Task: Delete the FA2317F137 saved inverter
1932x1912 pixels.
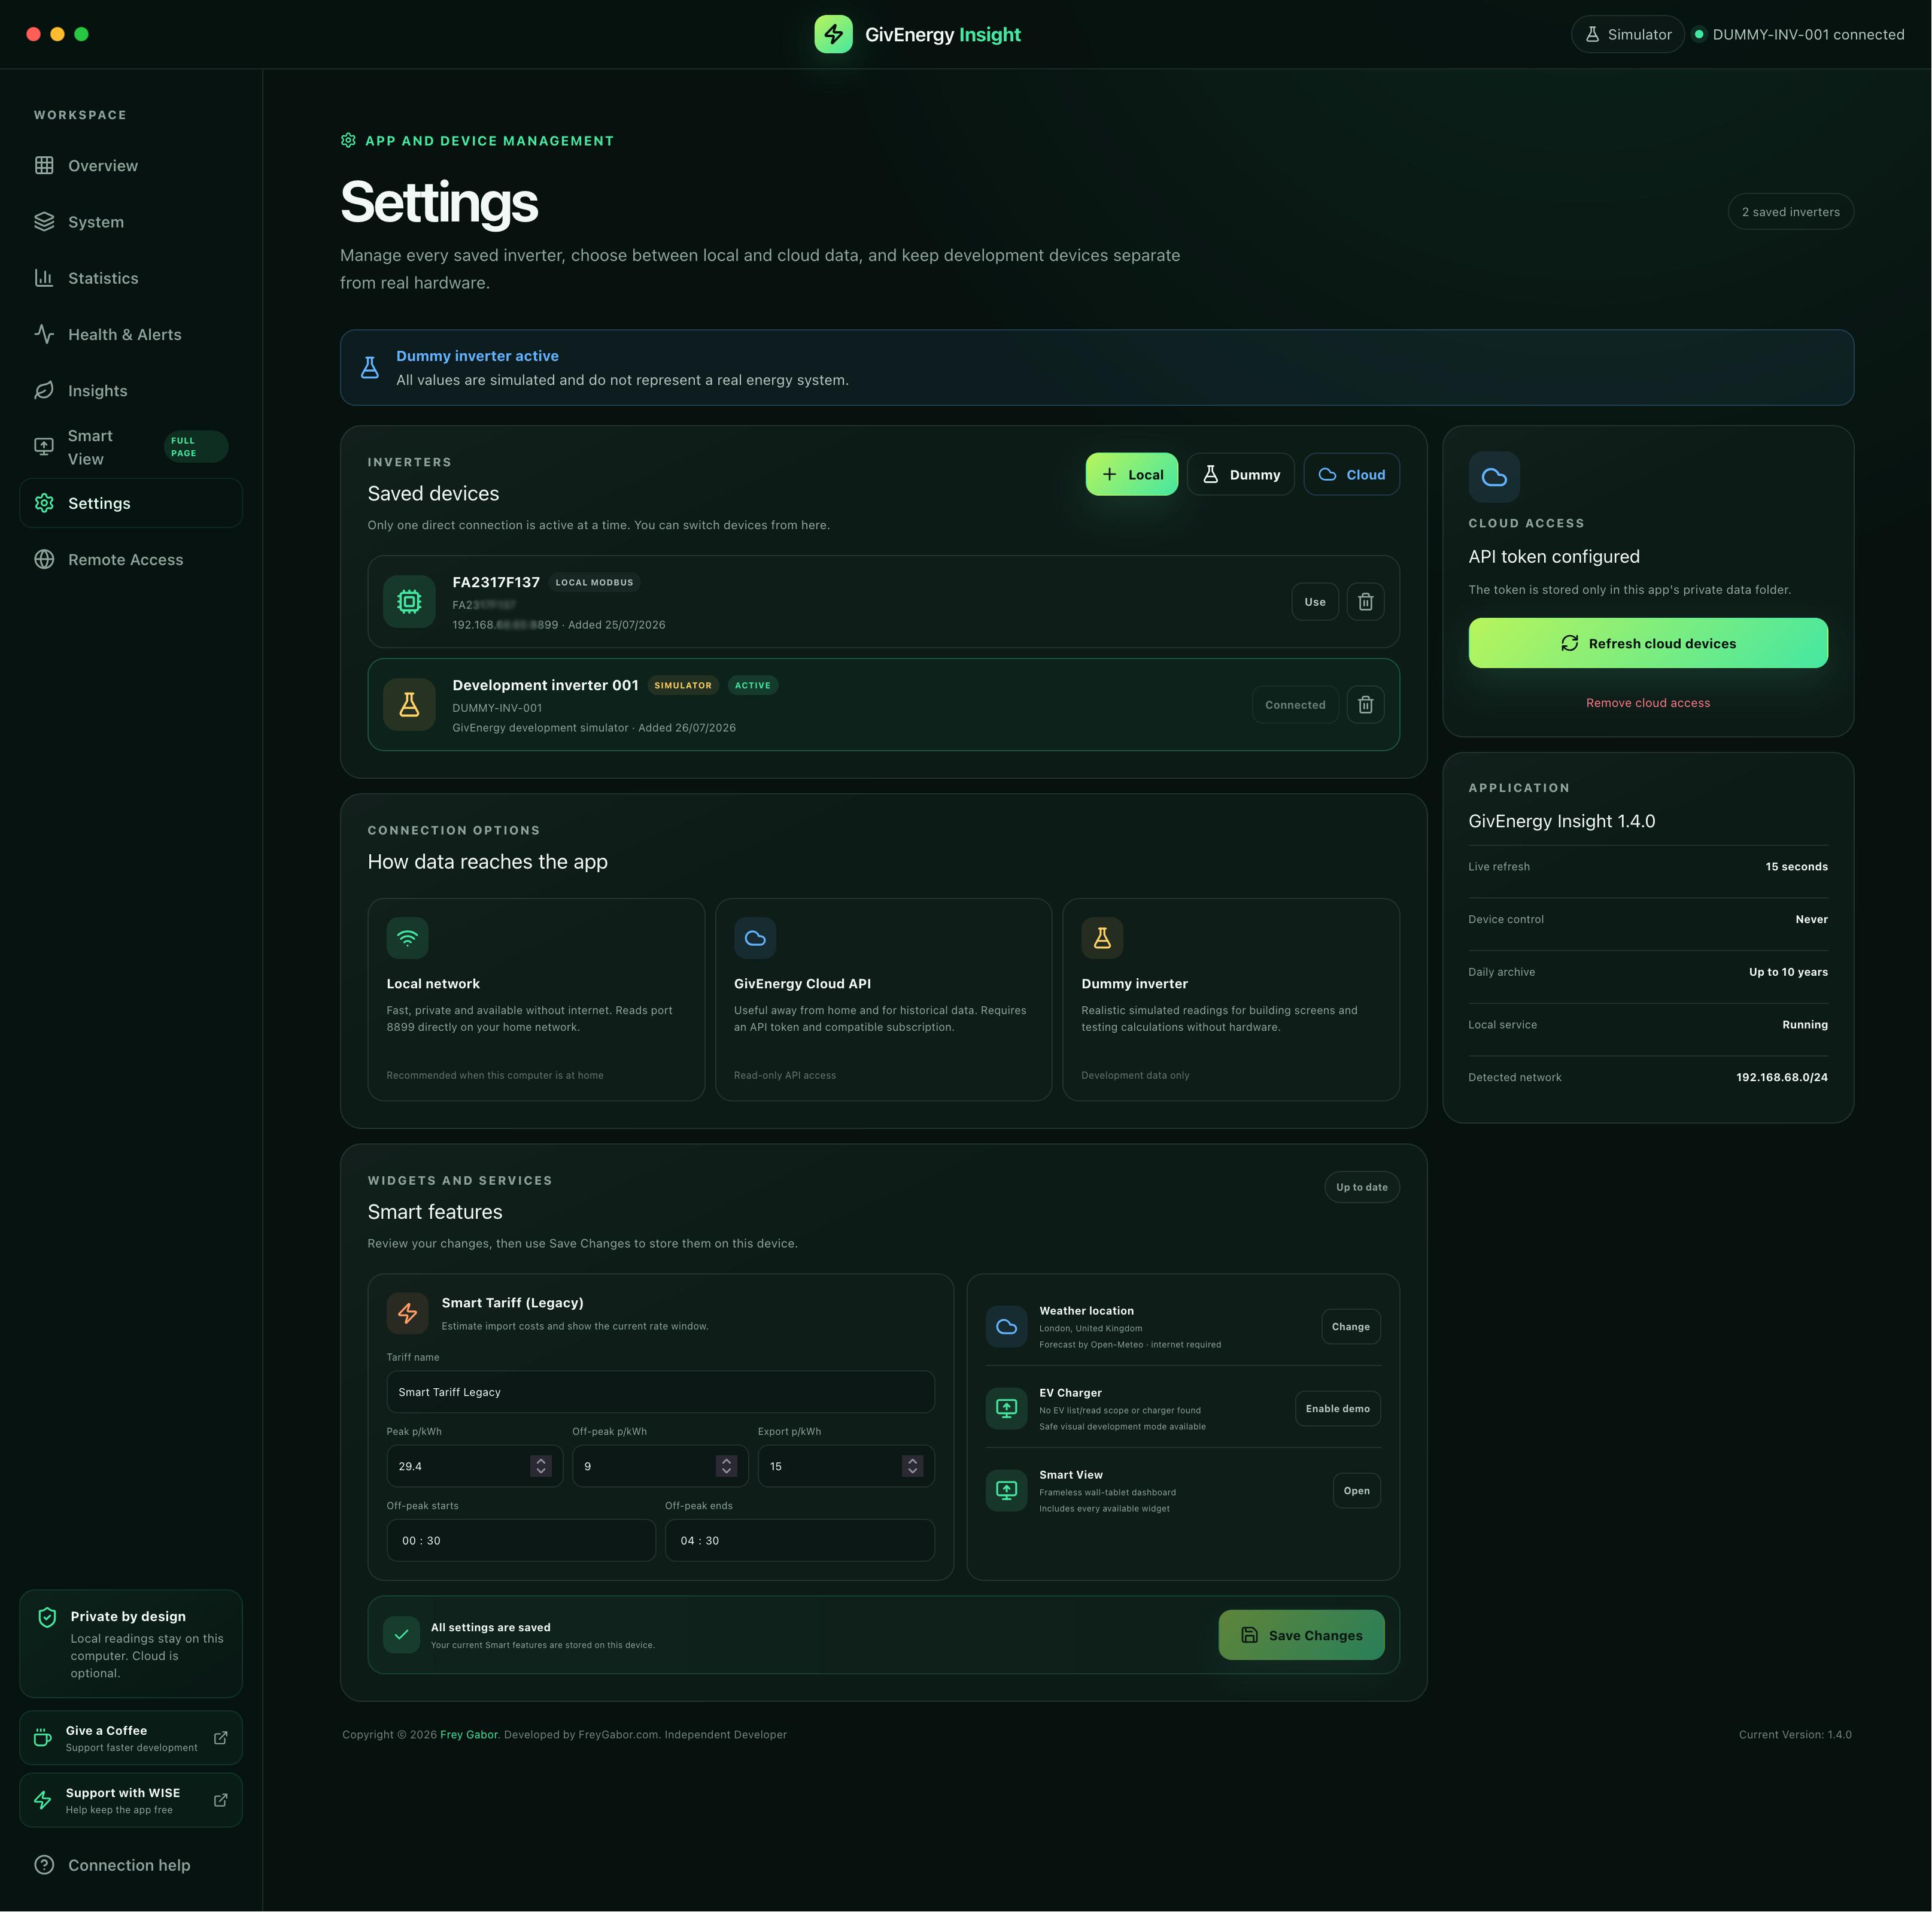Action: (x=1365, y=602)
